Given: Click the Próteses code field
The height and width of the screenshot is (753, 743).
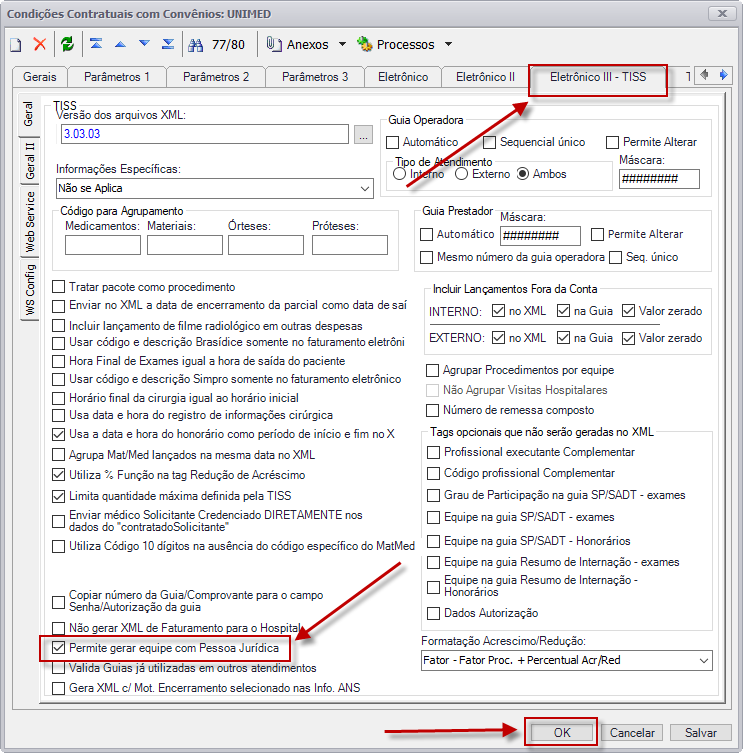Looking at the screenshot, I should click(x=350, y=245).
